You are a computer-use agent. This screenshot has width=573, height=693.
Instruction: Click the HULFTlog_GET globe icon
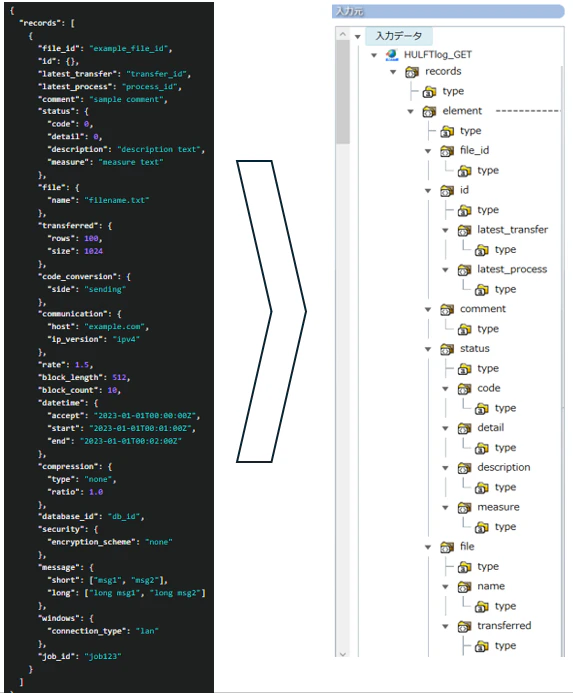[x=392, y=55]
